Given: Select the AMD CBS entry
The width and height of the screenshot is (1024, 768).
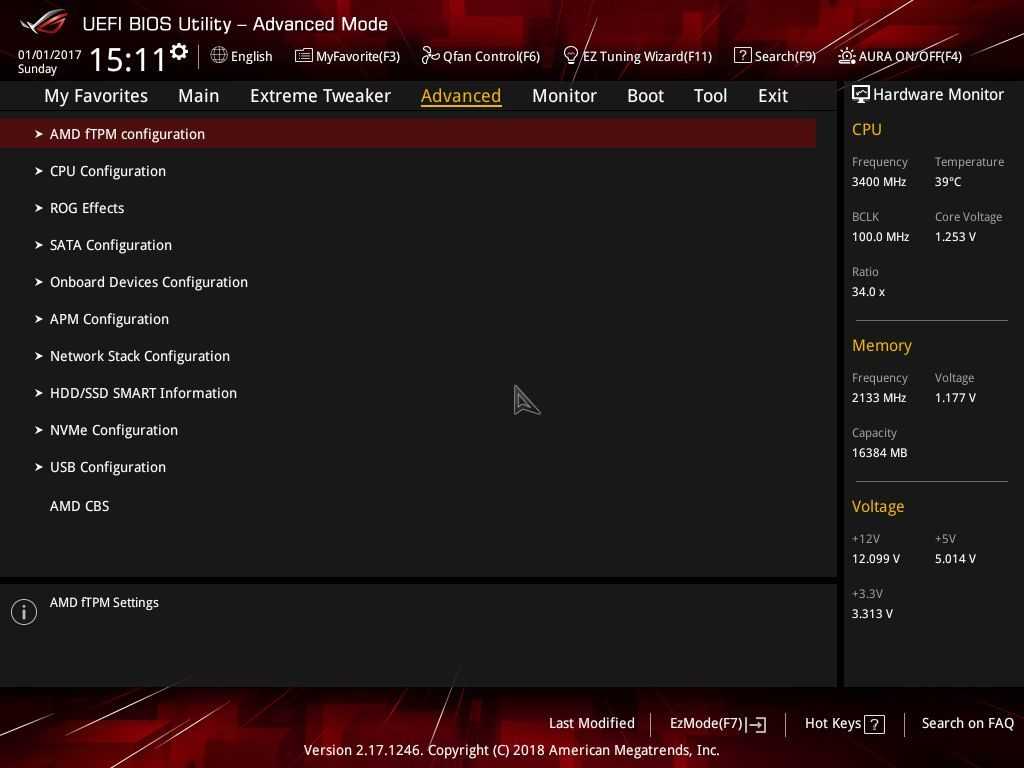Looking at the screenshot, I should [x=79, y=506].
